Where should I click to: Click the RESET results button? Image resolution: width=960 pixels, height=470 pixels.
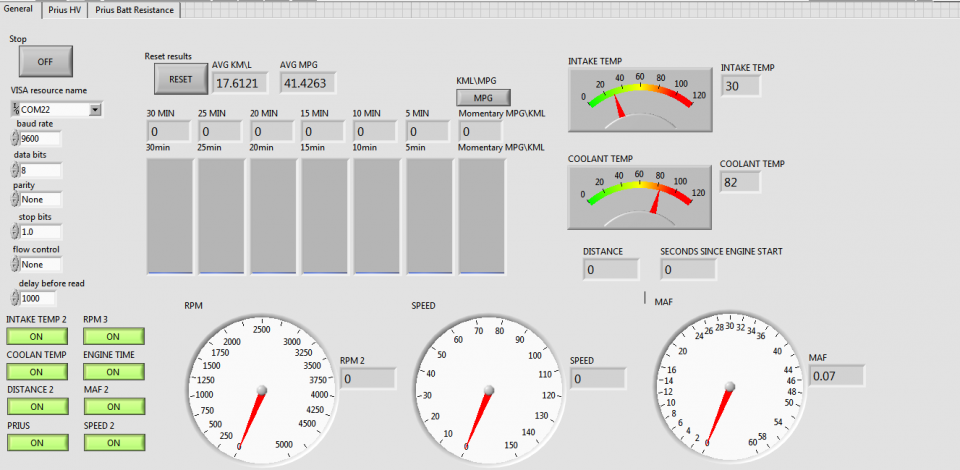[180, 79]
